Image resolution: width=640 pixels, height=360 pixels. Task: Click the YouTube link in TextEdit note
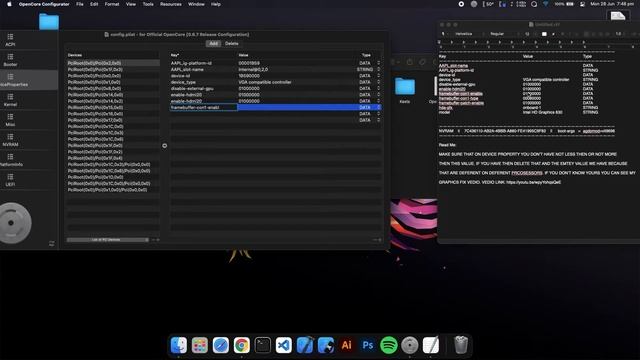pyautogui.click(x=533, y=182)
